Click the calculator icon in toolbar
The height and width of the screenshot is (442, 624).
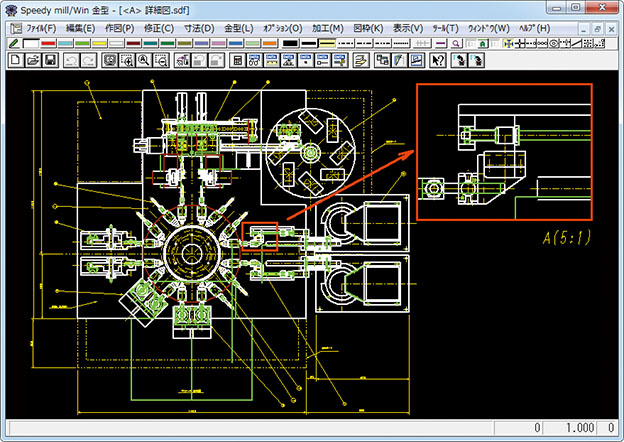coord(238,61)
